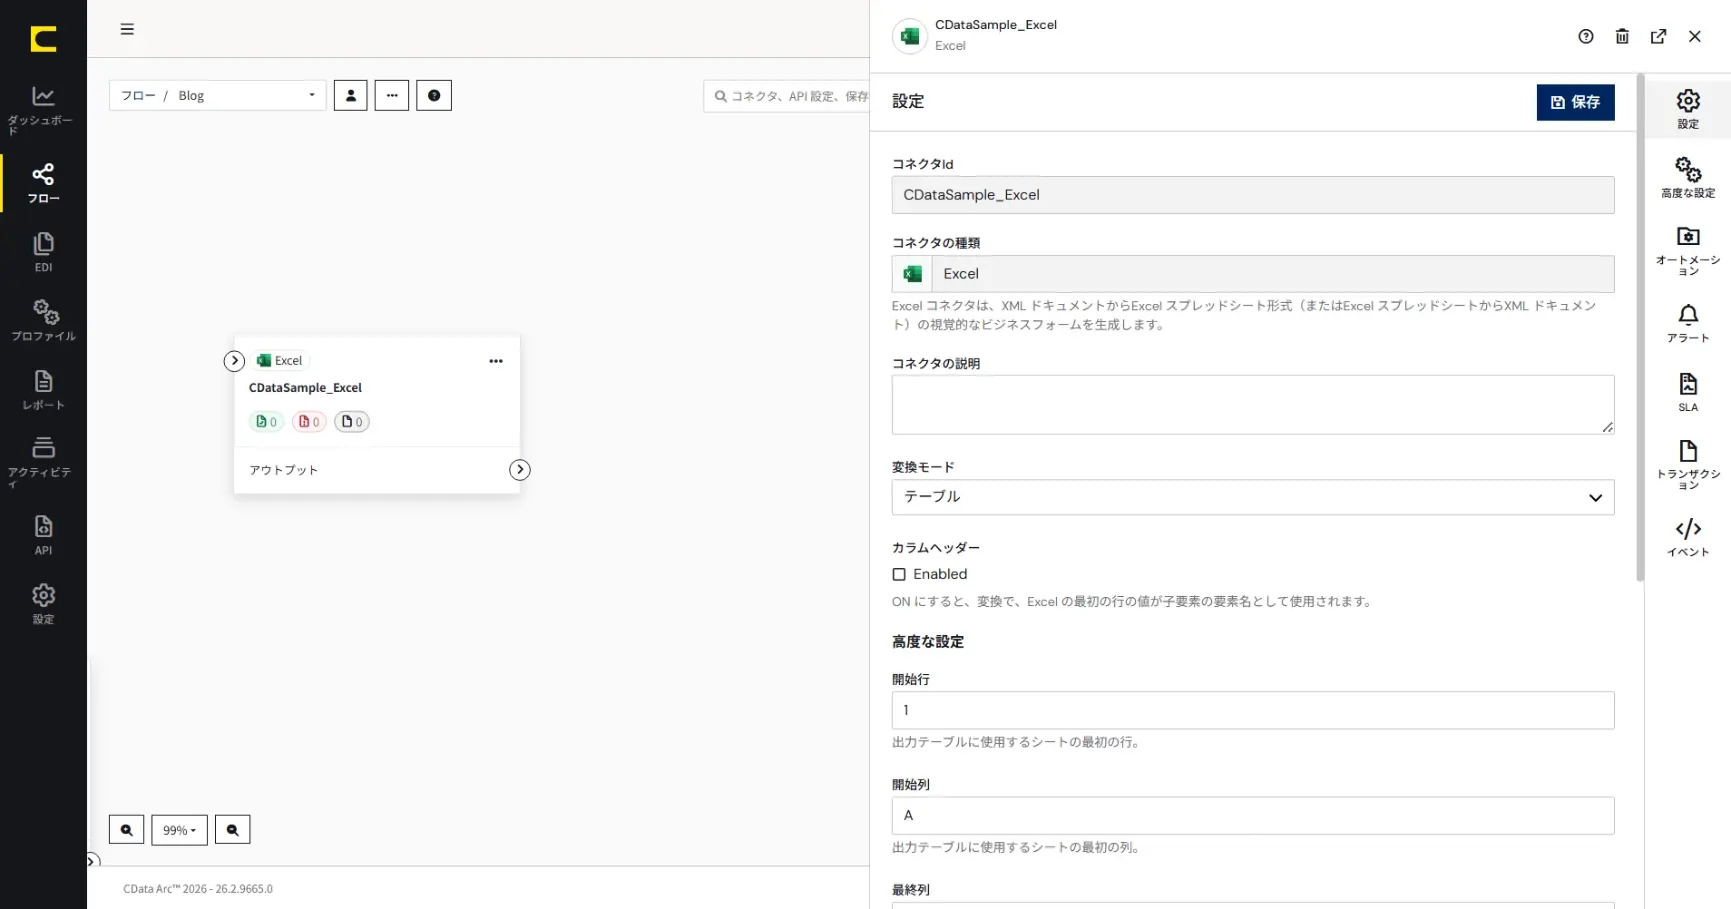This screenshot has height=909, width=1731.
Task: Click the Excel connector input arrow
Action: click(234, 361)
